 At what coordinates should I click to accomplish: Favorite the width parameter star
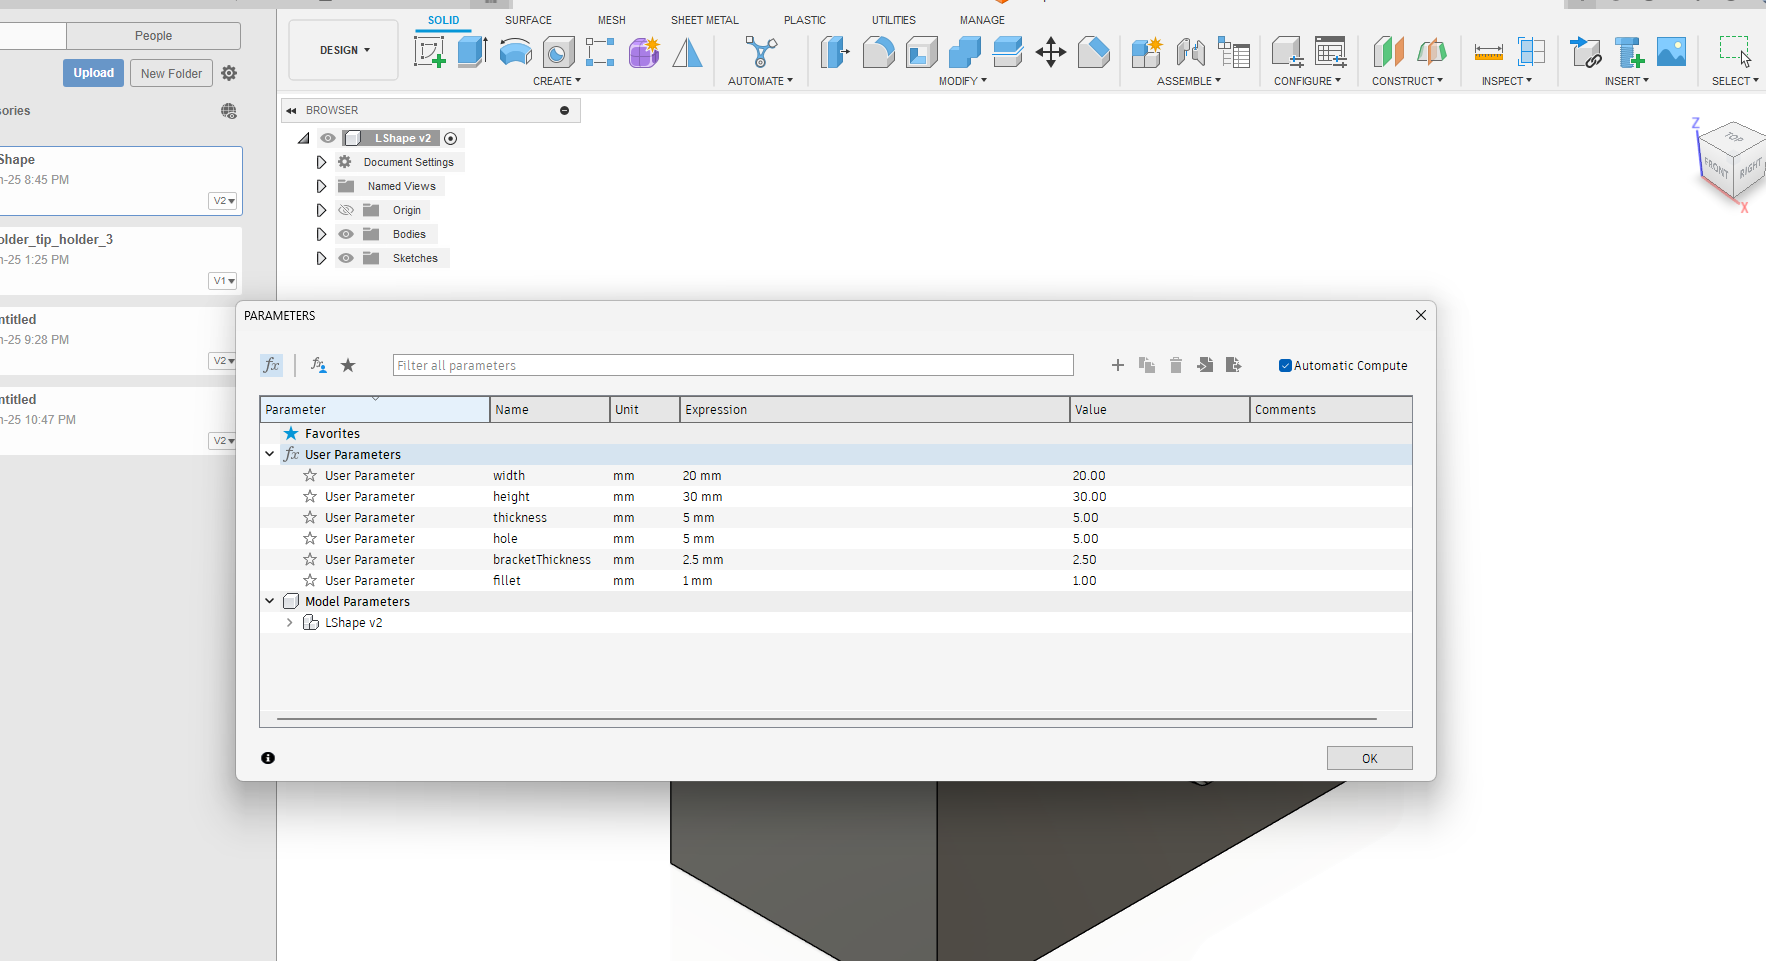(x=310, y=476)
